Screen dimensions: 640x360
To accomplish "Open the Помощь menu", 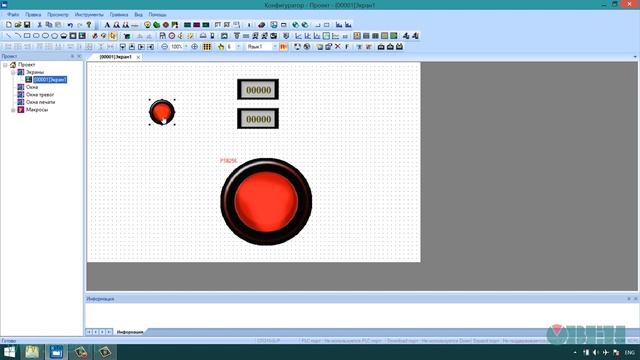I will point(157,14).
